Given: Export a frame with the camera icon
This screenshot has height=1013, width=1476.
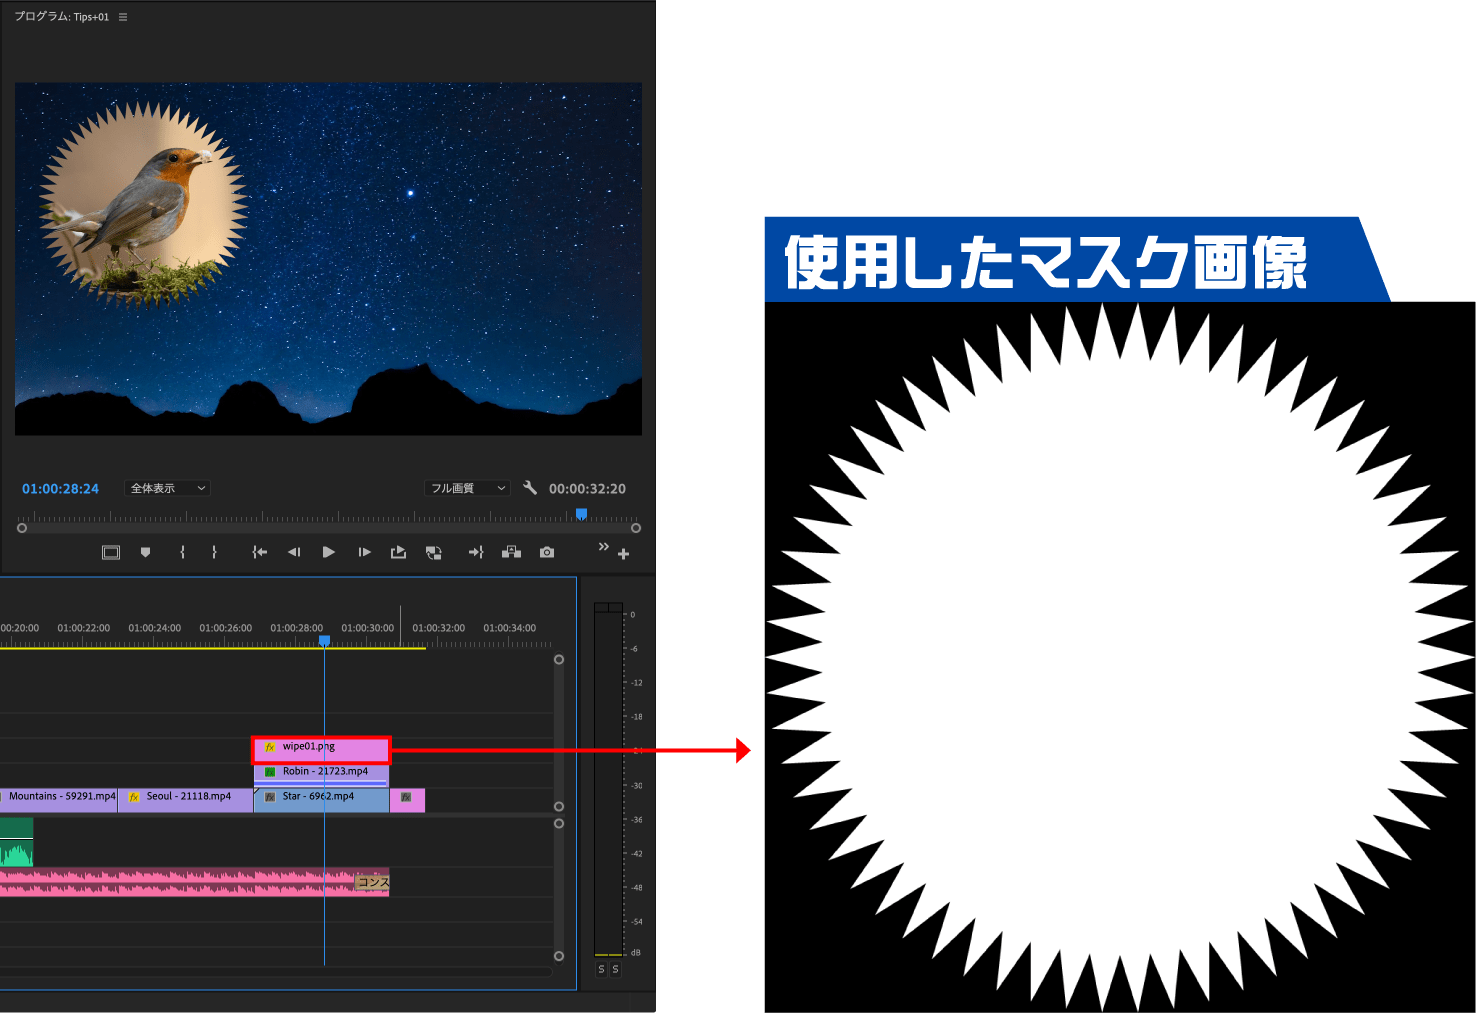Looking at the screenshot, I should pyautogui.click(x=547, y=552).
